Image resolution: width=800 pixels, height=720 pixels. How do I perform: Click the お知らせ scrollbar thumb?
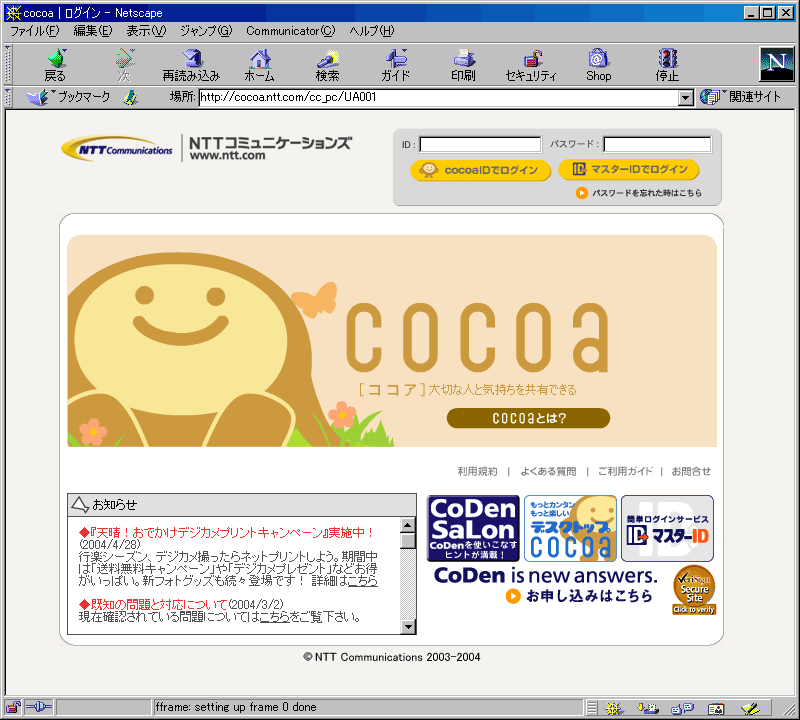[408, 541]
